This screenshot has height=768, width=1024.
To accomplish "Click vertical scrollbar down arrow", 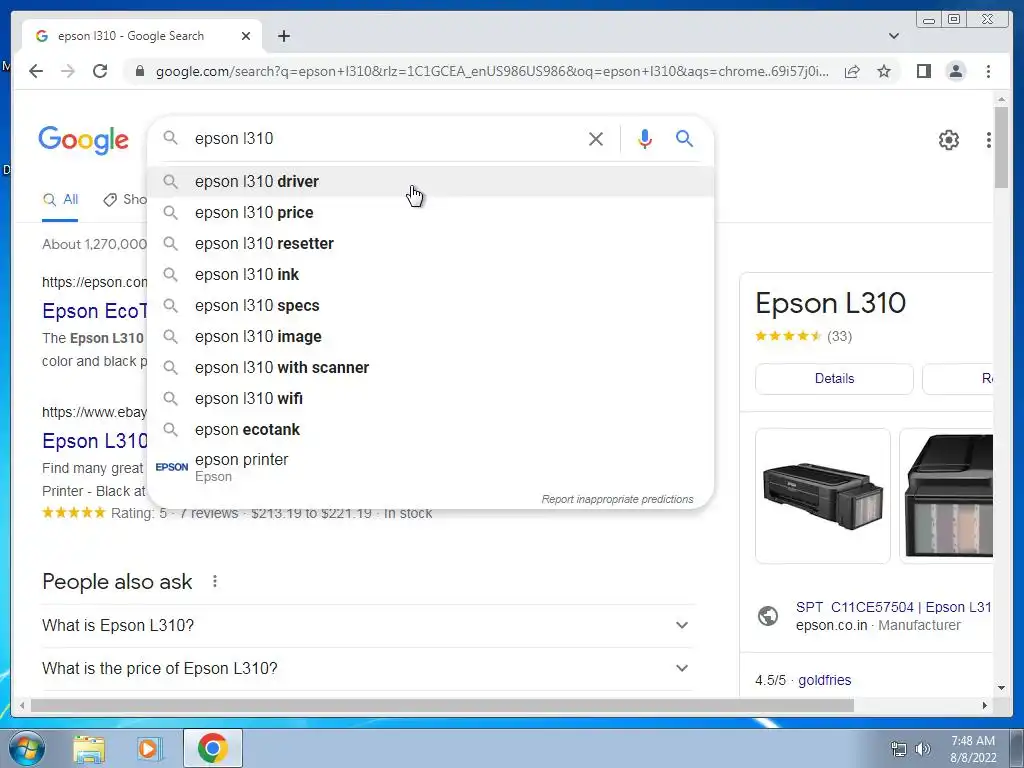I will pyautogui.click(x=1002, y=688).
